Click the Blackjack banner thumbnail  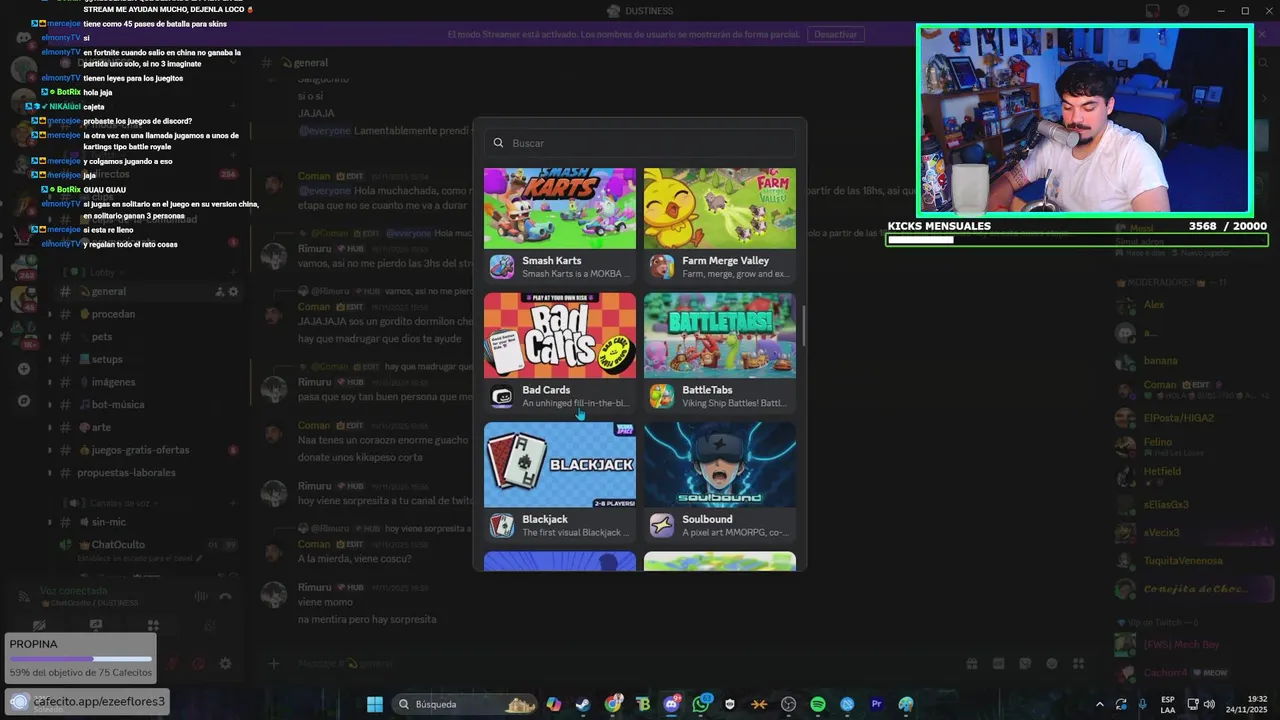coord(560,465)
